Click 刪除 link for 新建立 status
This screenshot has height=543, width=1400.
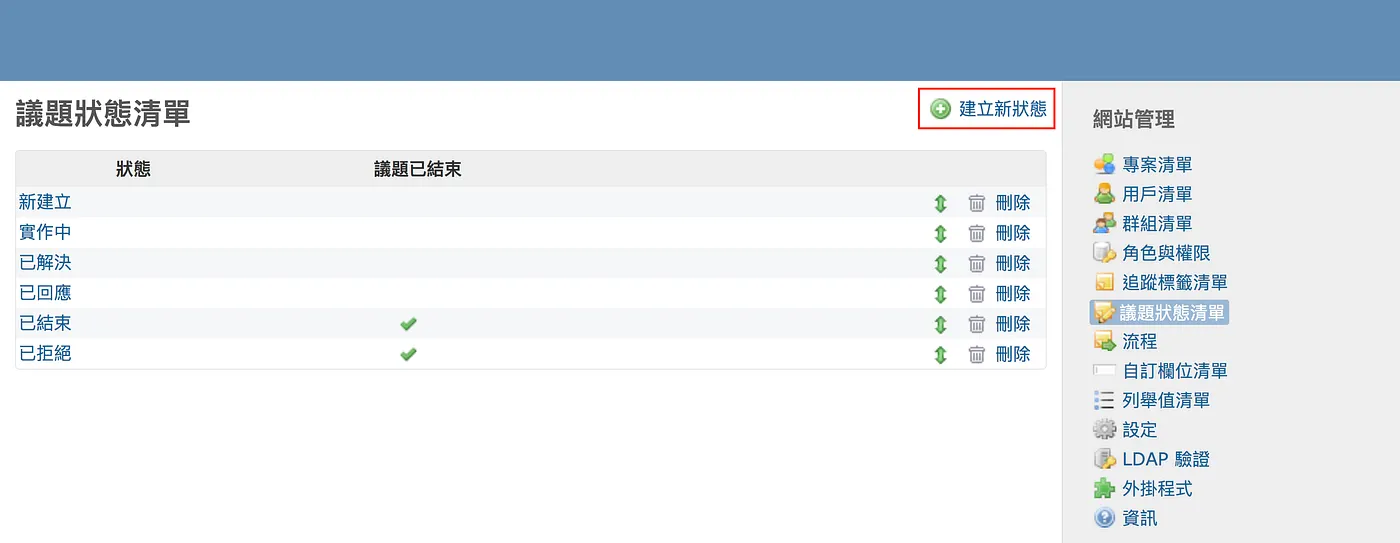(1013, 203)
